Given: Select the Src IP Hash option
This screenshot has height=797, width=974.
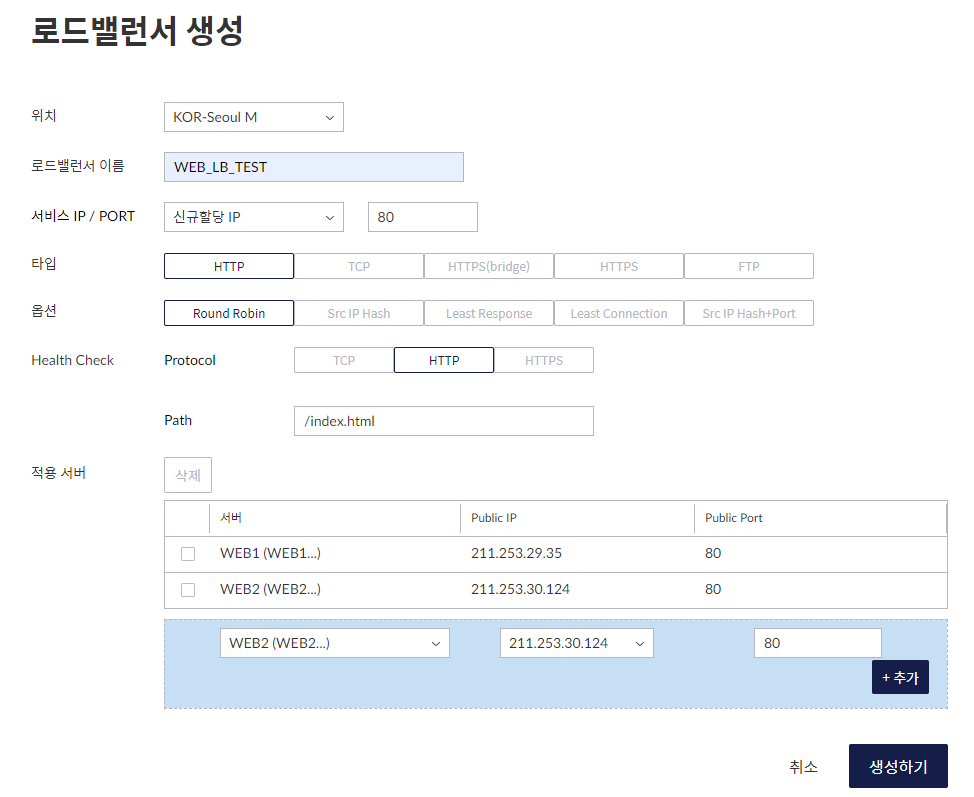Looking at the screenshot, I should [359, 314].
